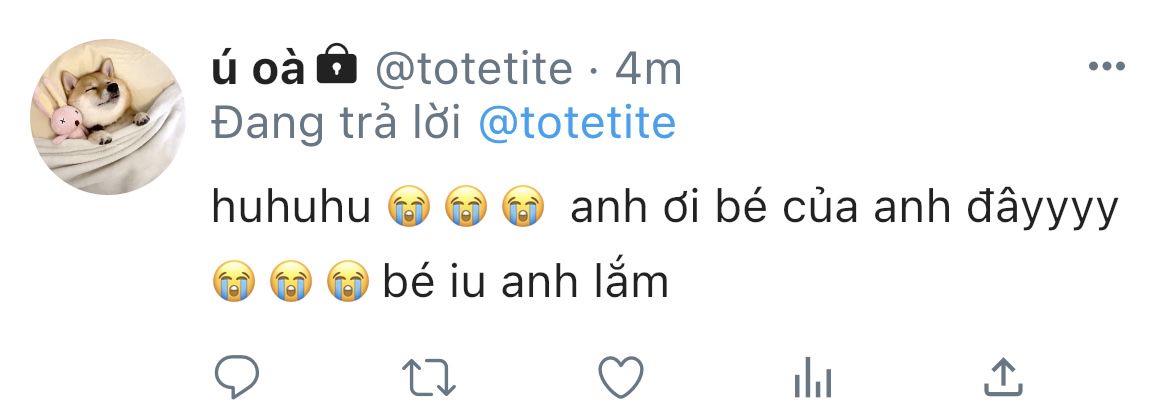Viewport: 1170px width, 418px height.
Task: Click the display name "ú oà"
Action: click(x=258, y=69)
